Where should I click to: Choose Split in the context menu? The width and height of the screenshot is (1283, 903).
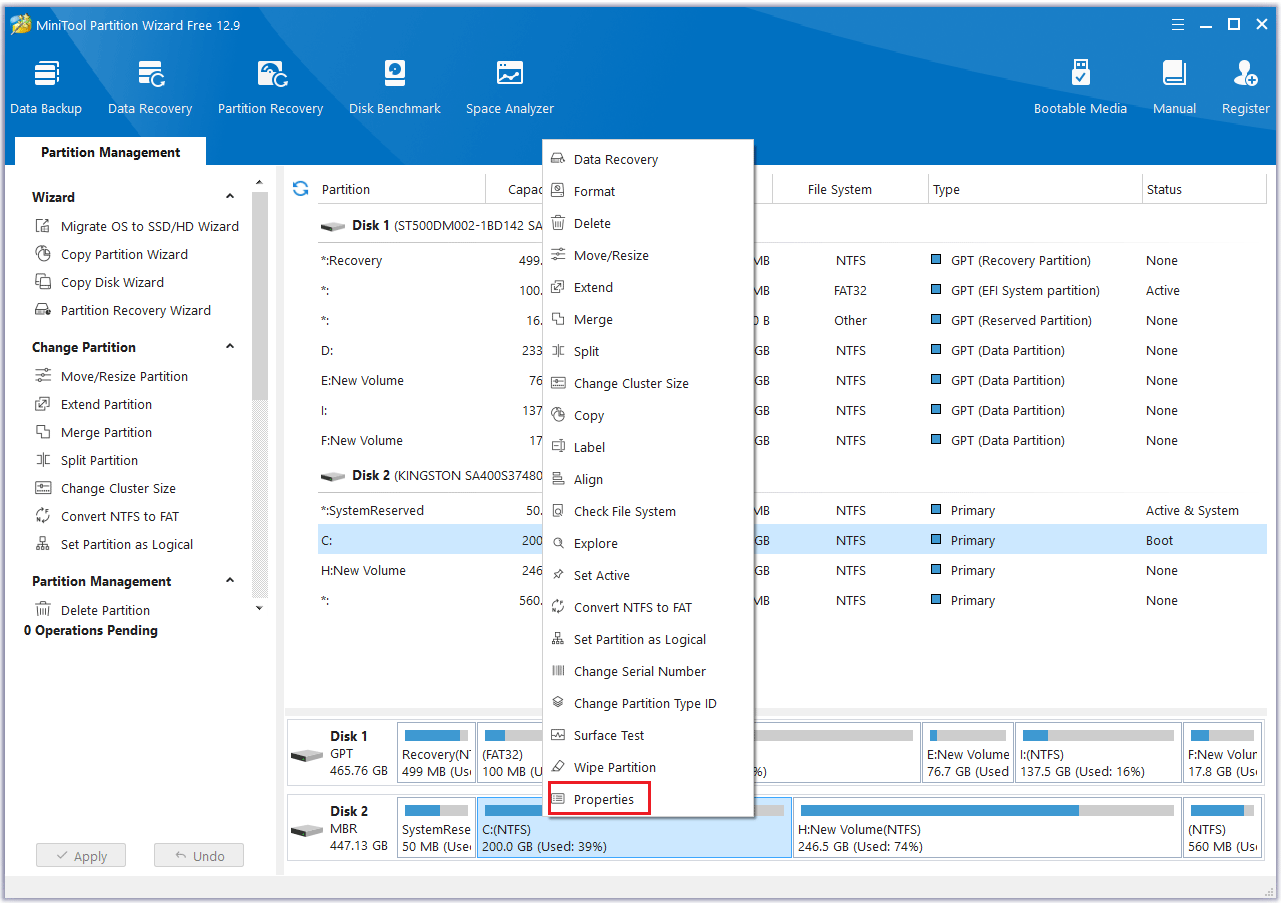(x=647, y=351)
